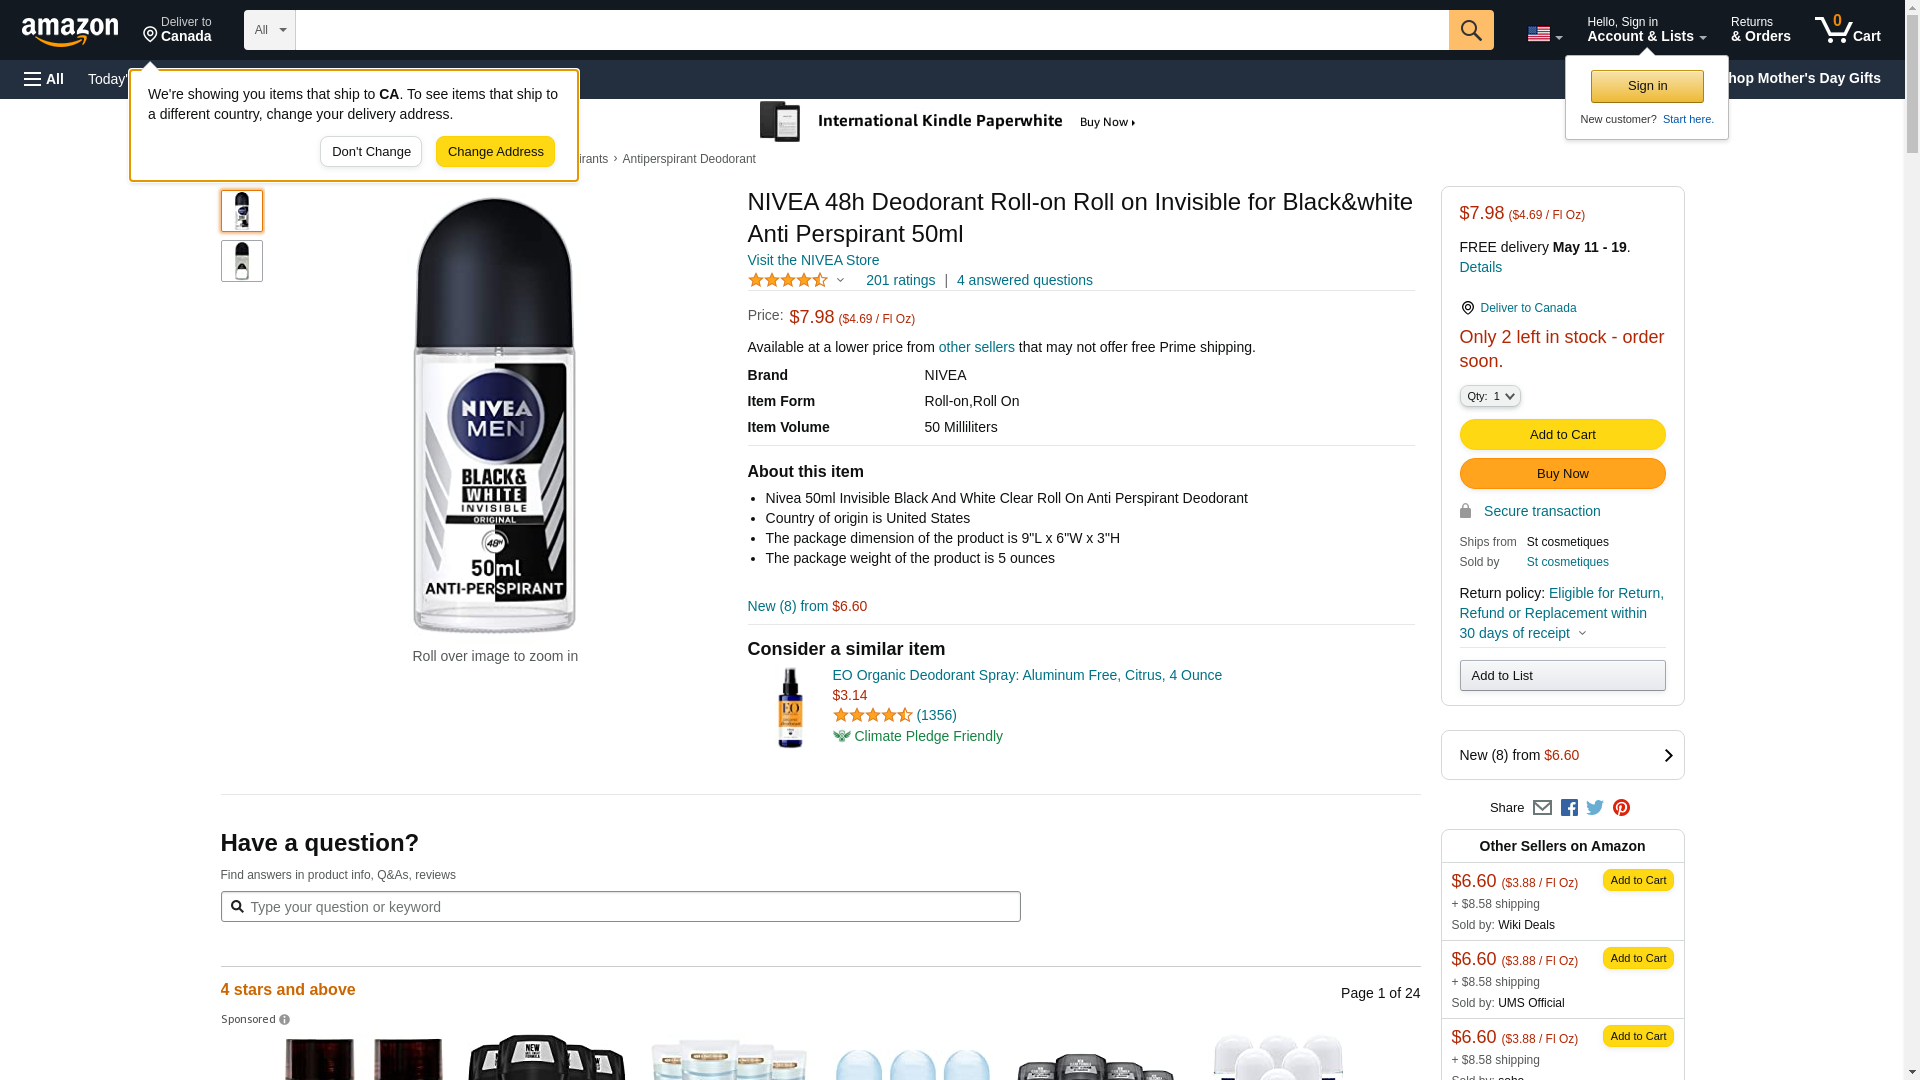Open the cart icon
Image resolution: width=1920 pixels, height=1080 pixels.
(1847, 30)
